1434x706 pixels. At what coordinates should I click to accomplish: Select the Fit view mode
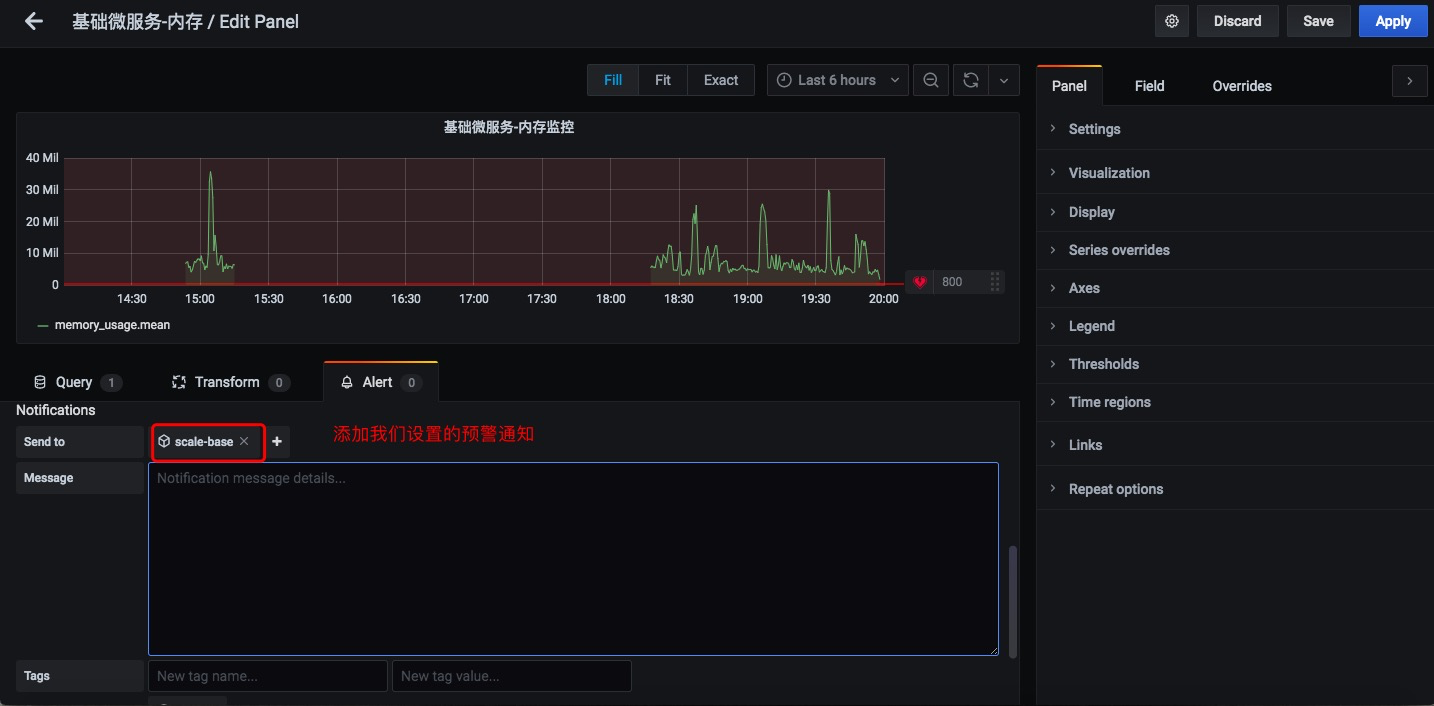(x=663, y=80)
